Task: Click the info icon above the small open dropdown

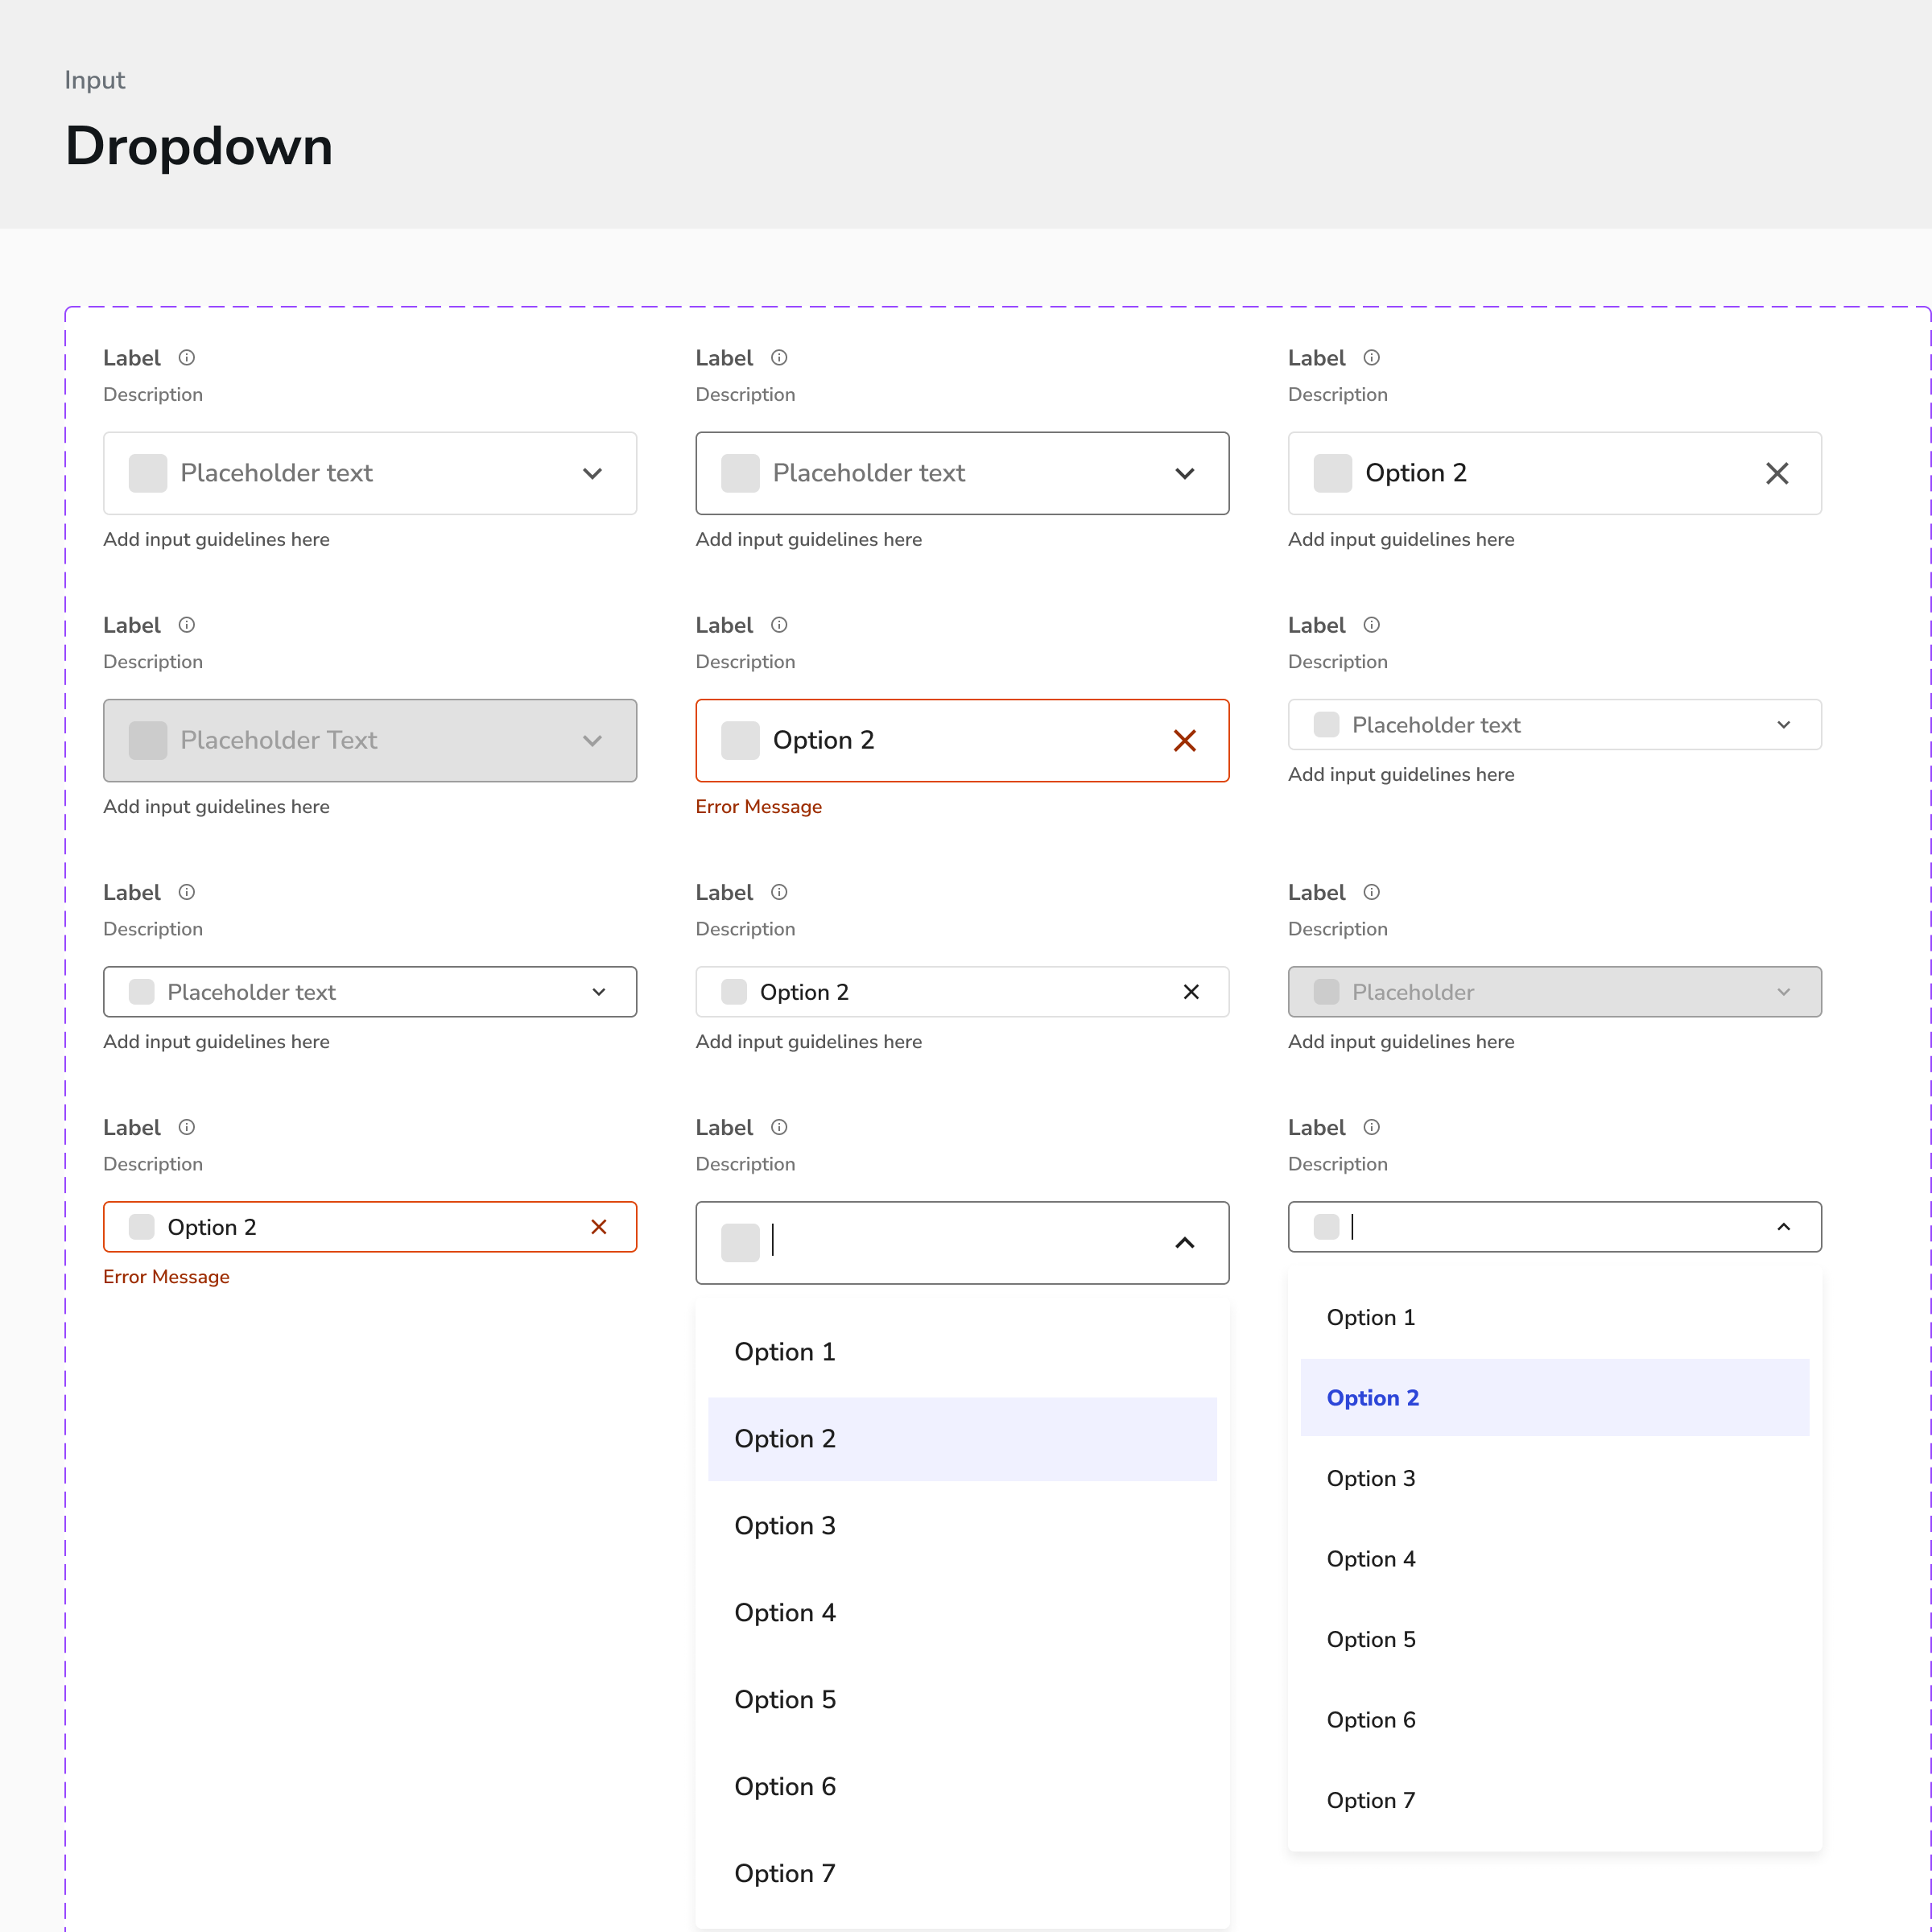Action: tap(1372, 1127)
